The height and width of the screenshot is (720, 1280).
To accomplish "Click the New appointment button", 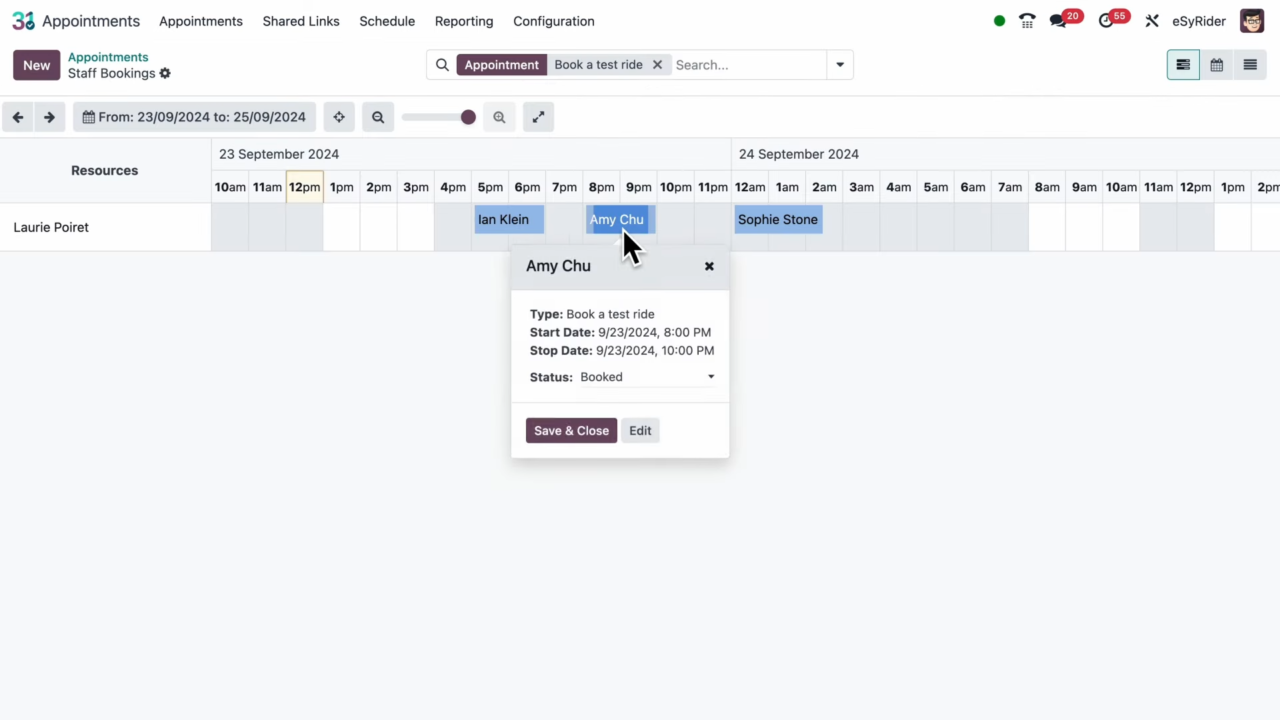I will pos(36,64).
